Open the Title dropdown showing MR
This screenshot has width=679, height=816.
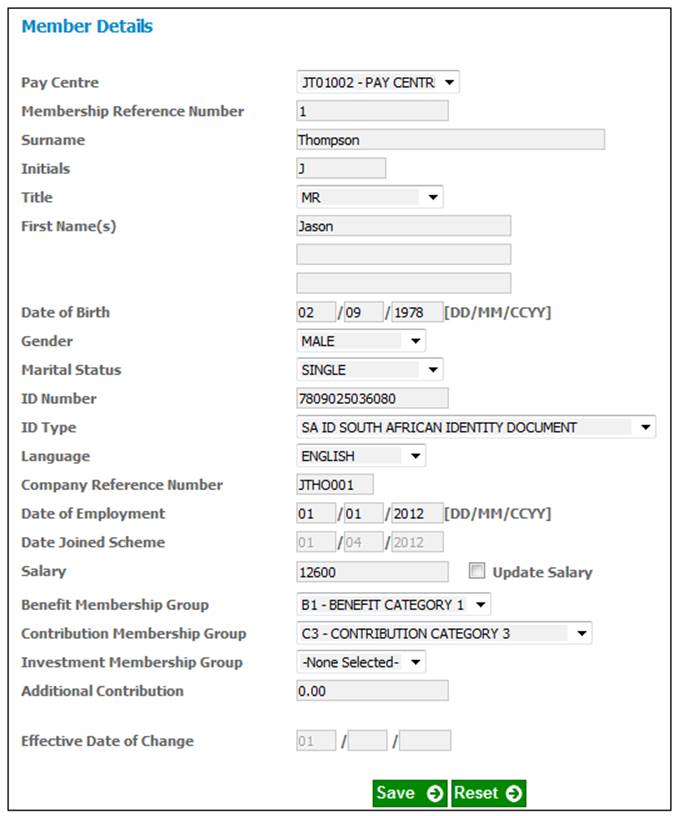369,197
